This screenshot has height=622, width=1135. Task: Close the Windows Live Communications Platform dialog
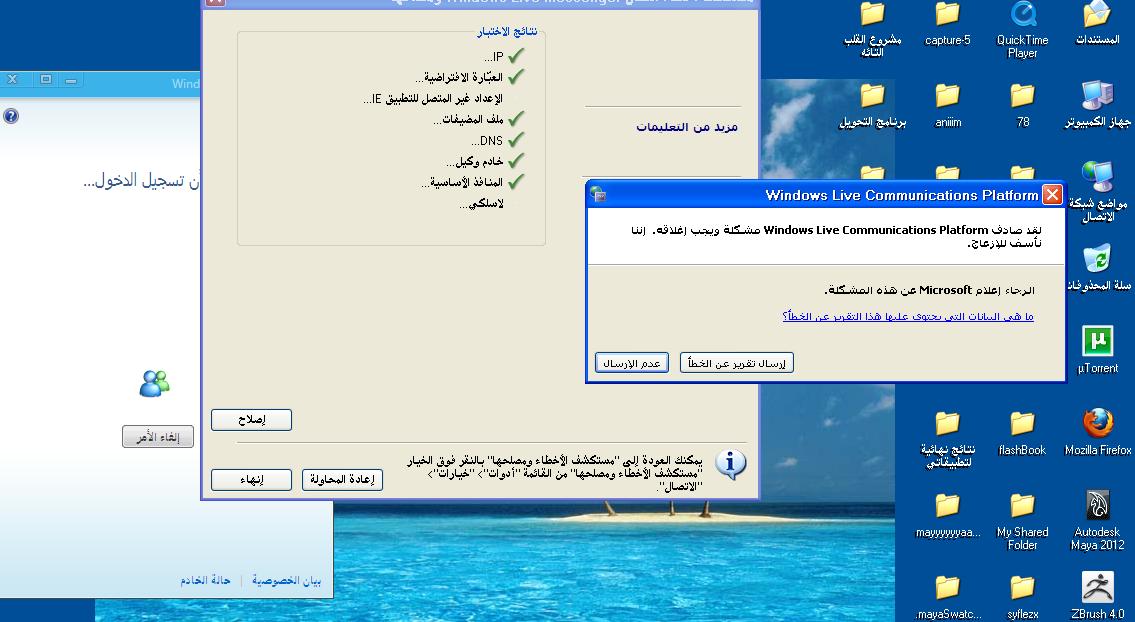[x=1052, y=195]
